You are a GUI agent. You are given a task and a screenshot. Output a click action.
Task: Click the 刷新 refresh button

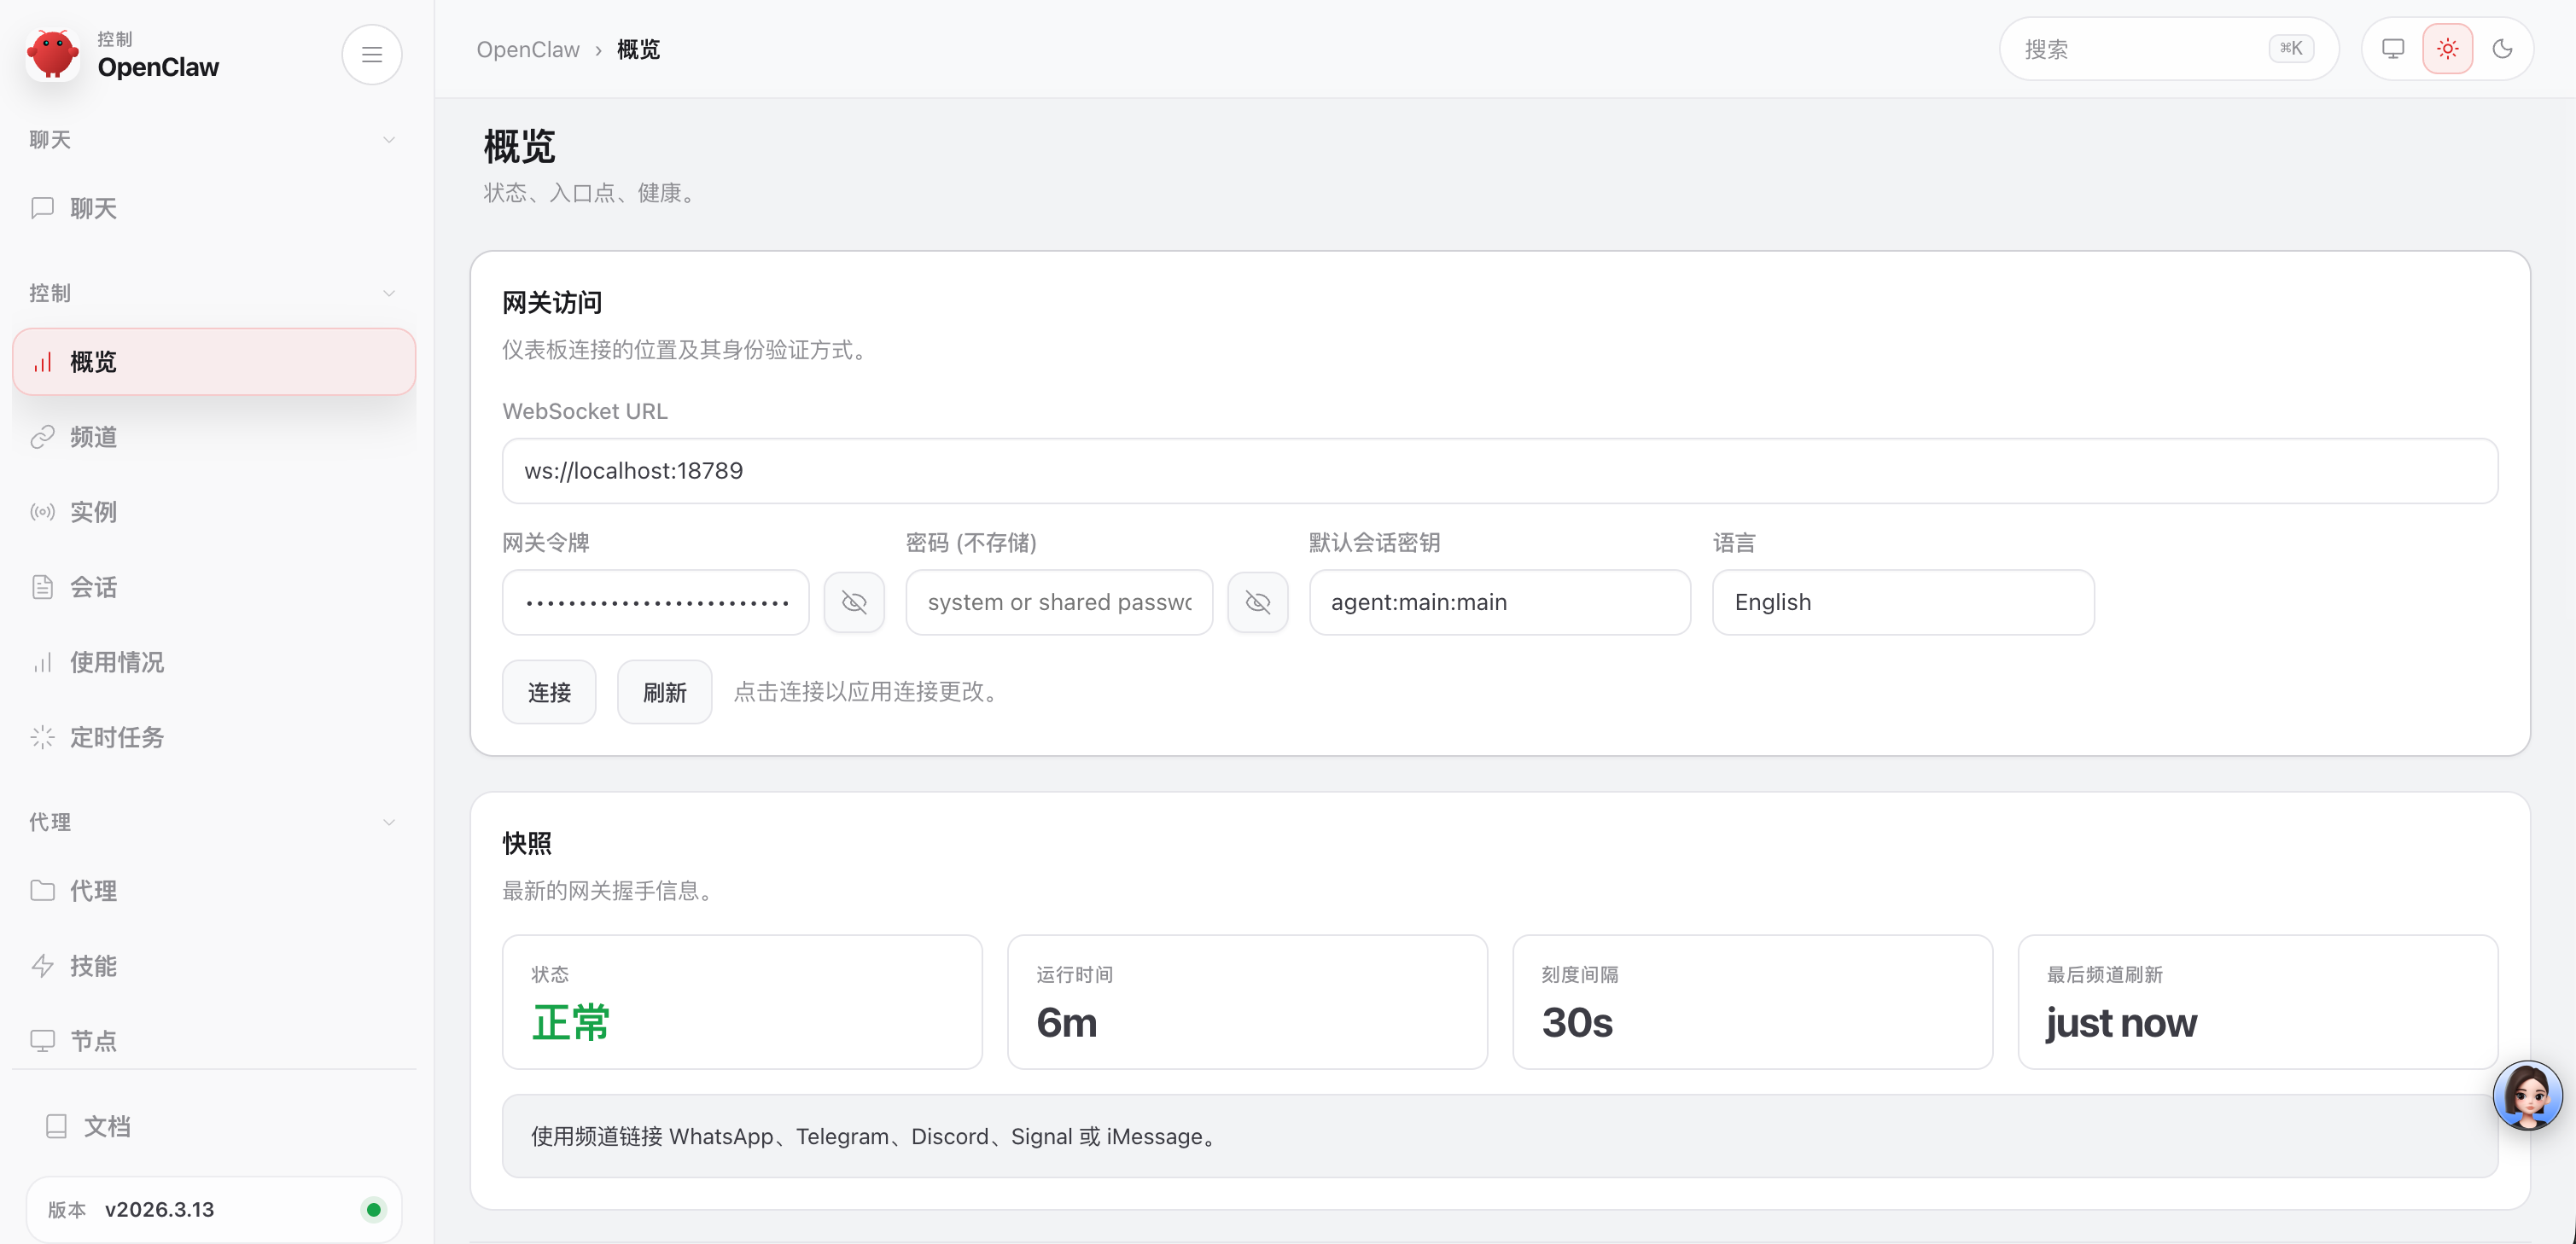pos(664,692)
